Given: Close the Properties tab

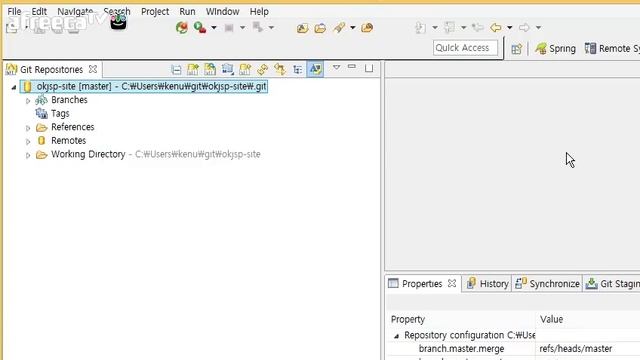Looking at the screenshot, I should click(452, 283).
